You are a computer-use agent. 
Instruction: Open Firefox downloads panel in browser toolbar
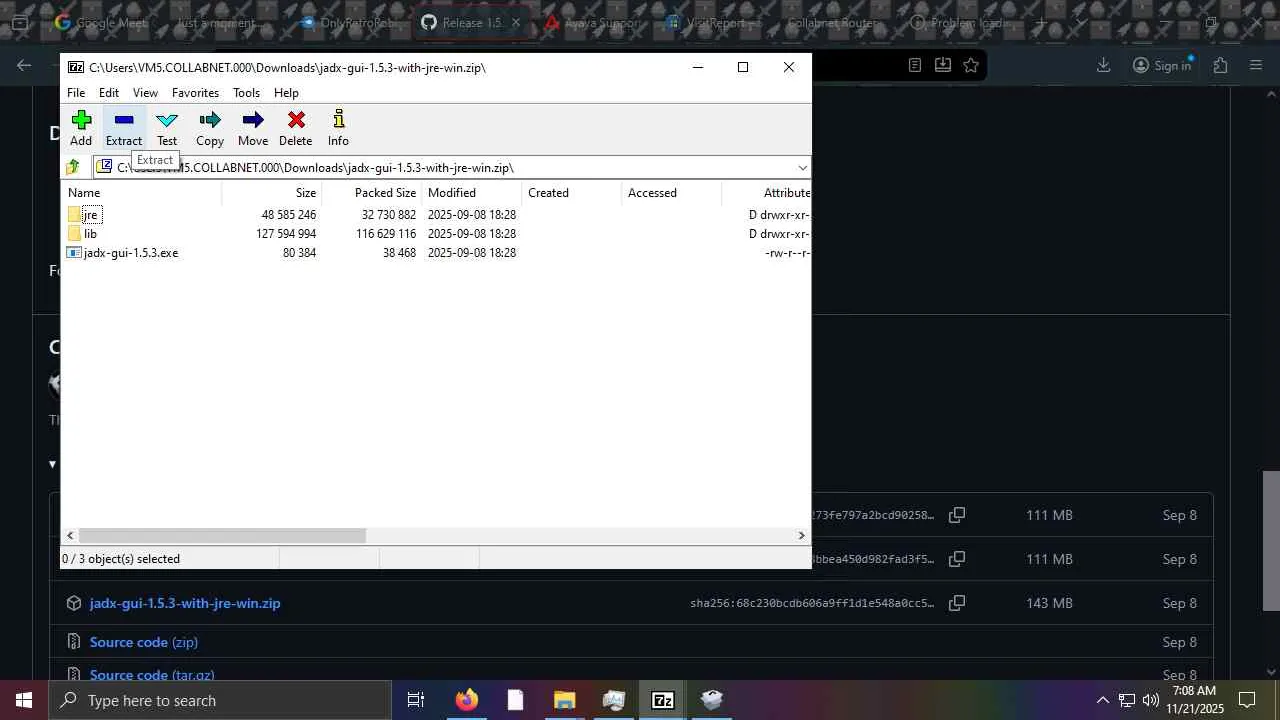pyautogui.click(x=1104, y=65)
